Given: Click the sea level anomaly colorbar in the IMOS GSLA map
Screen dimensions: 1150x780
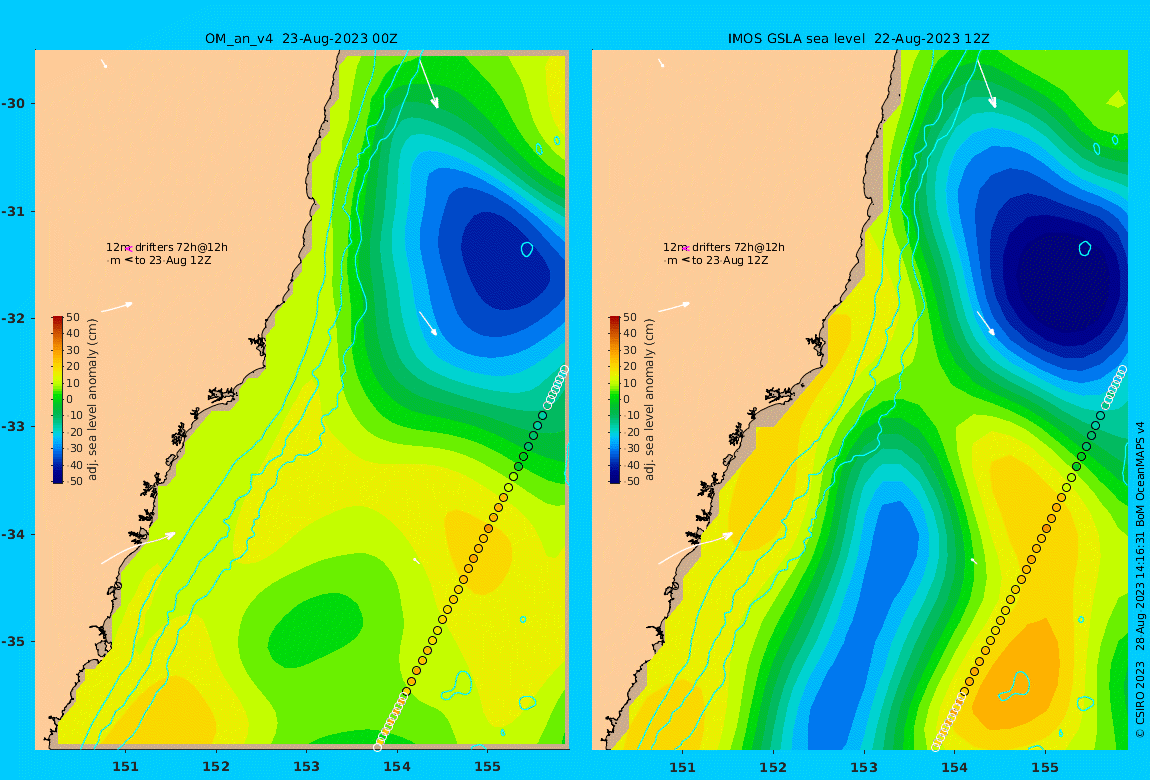Looking at the screenshot, I should 615,400.
